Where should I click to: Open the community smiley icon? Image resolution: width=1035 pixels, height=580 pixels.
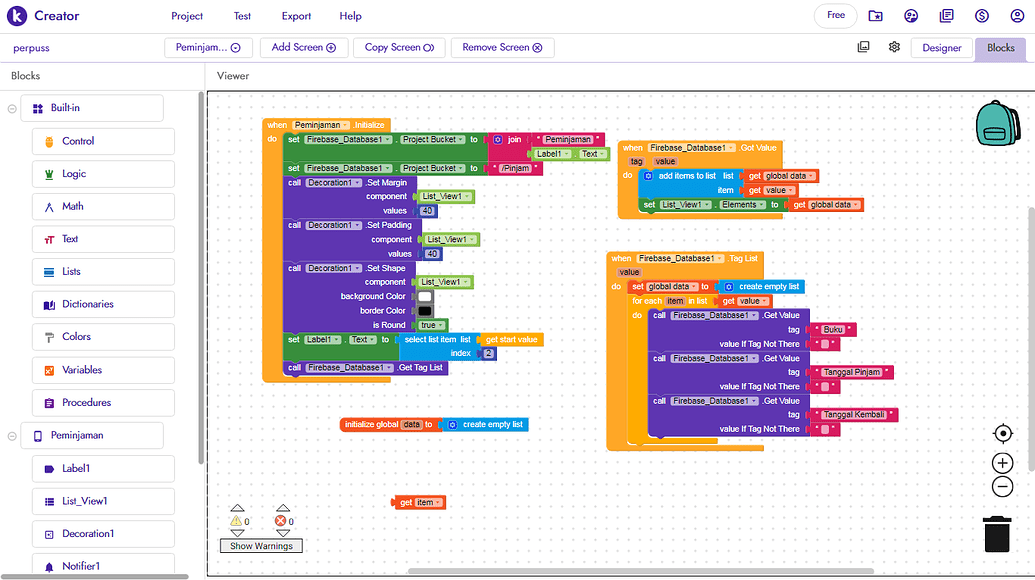coord(911,16)
